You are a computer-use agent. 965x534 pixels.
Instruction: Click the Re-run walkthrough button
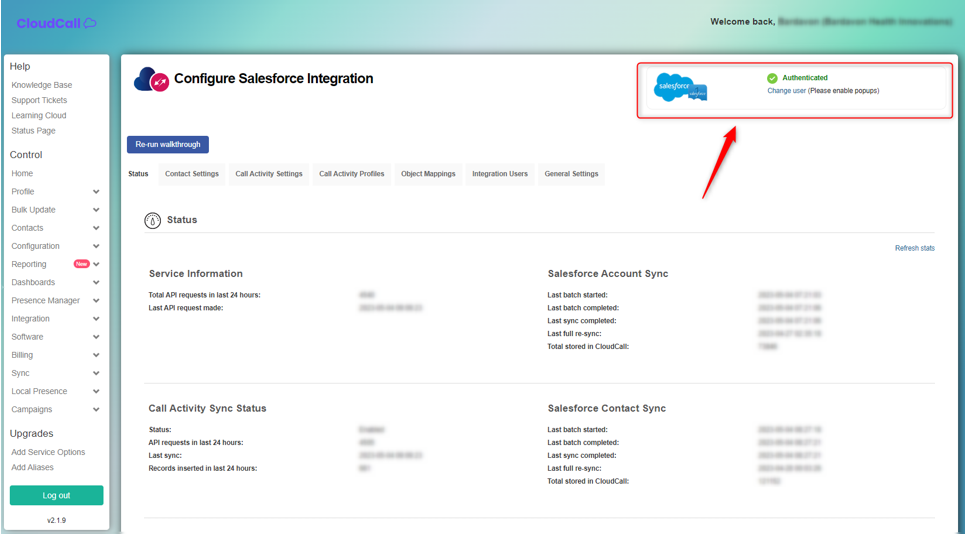click(168, 145)
